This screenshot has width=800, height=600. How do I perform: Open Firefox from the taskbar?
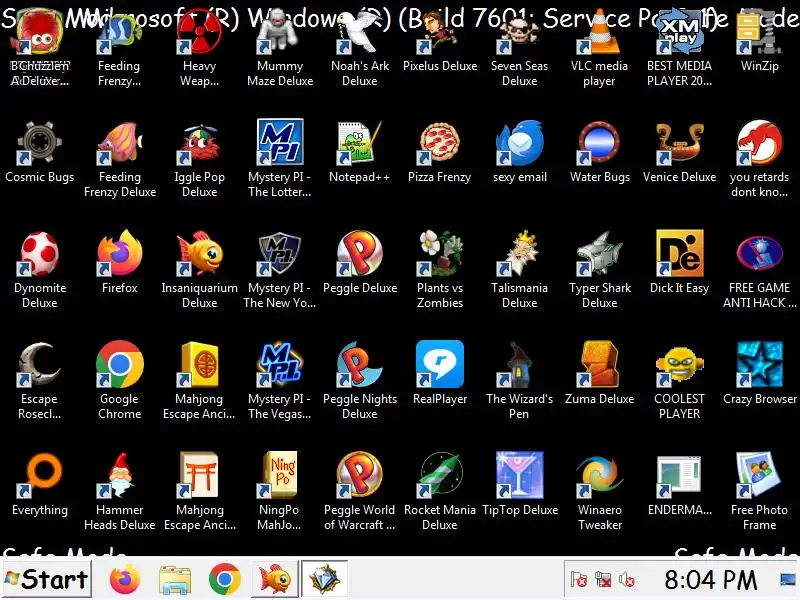click(124, 579)
